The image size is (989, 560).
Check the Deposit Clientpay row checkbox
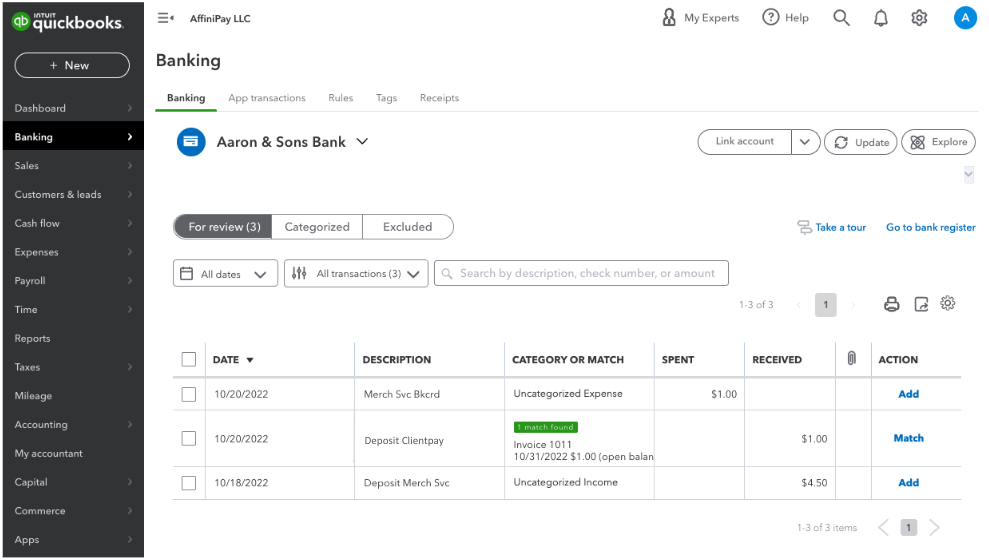click(x=189, y=438)
